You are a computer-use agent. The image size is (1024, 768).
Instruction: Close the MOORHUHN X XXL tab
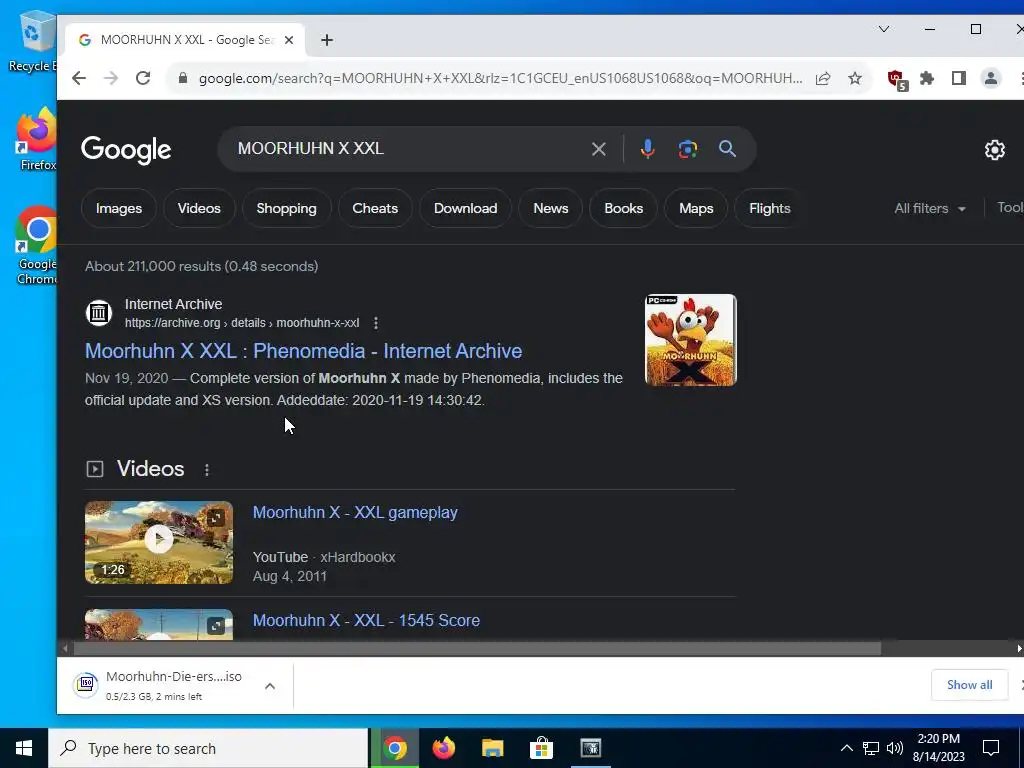click(289, 40)
